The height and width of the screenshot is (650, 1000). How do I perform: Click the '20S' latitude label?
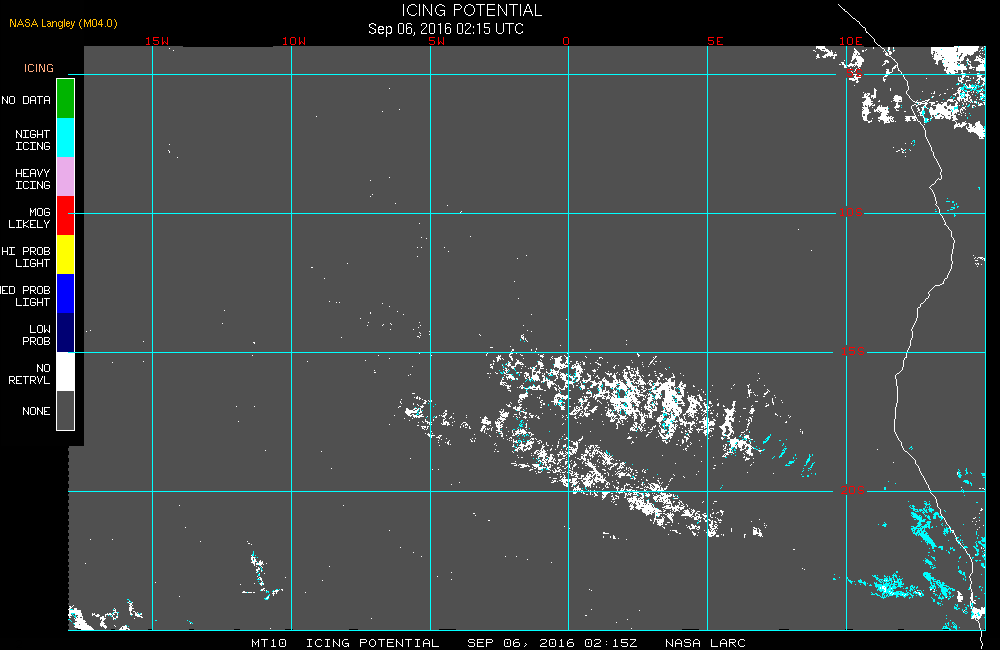(x=853, y=491)
